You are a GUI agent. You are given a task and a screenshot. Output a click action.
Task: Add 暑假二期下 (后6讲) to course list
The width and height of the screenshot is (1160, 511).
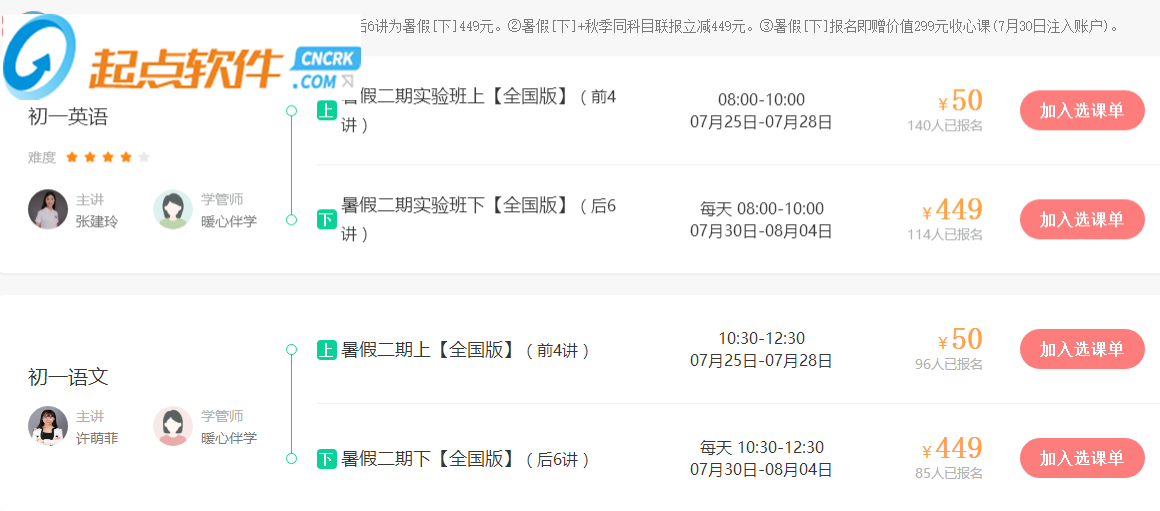(x=1082, y=458)
